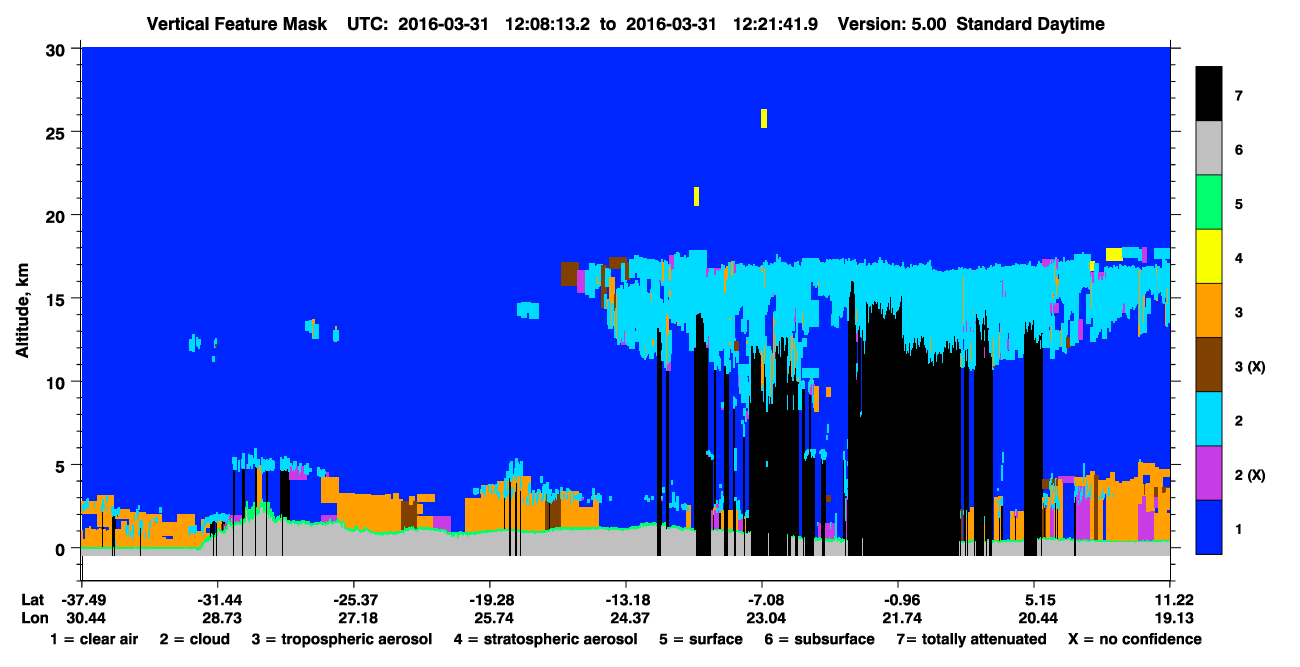Click the purple colorbar segment labeled 2 (X)
This screenshot has height=667, width=1300.
1209,473
